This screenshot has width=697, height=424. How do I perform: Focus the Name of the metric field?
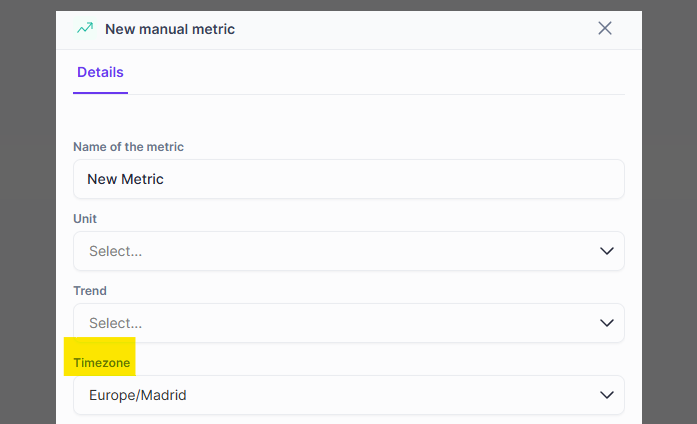[348, 179]
